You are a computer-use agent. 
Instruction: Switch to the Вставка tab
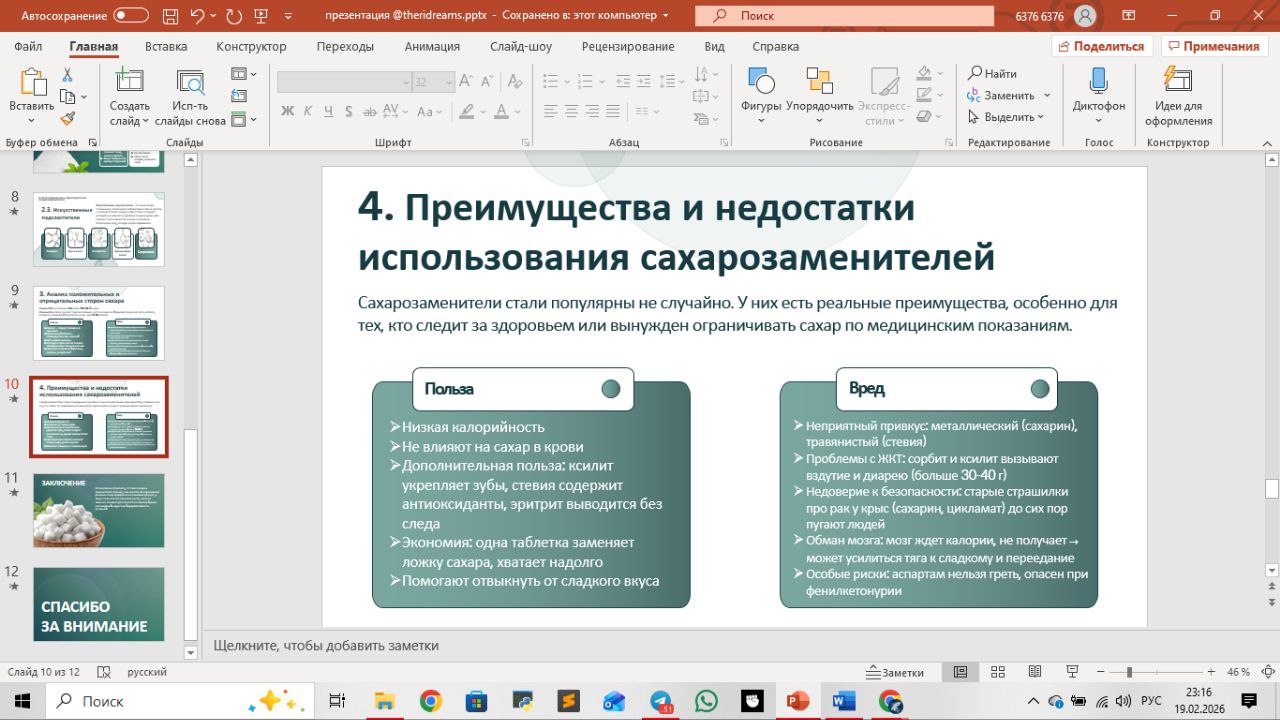pyautogui.click(x=166, y=47)
